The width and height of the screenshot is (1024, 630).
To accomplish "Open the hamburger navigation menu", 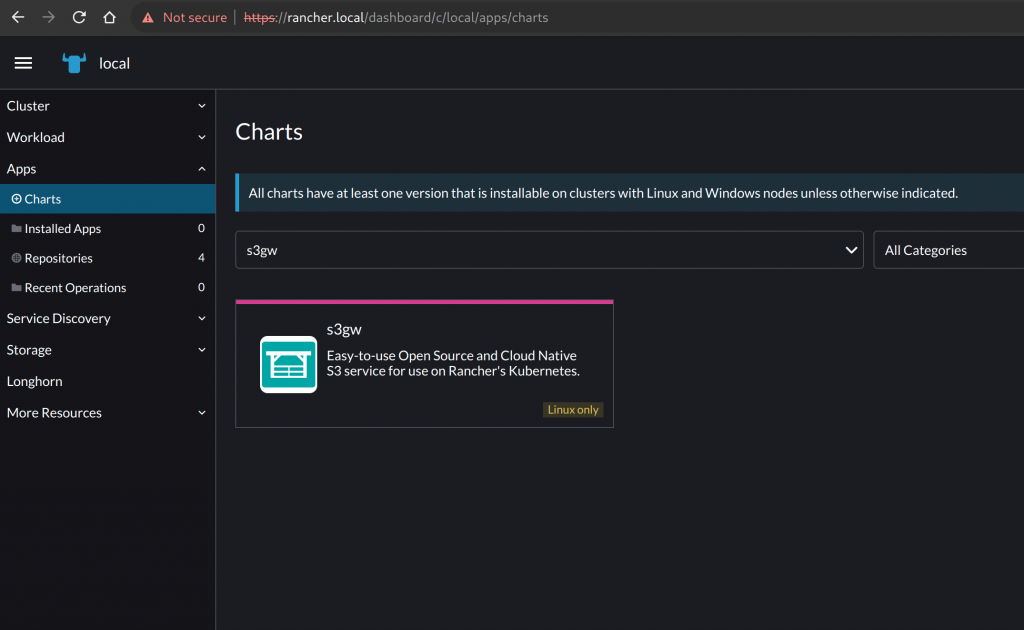I will (x=23, y=63).
